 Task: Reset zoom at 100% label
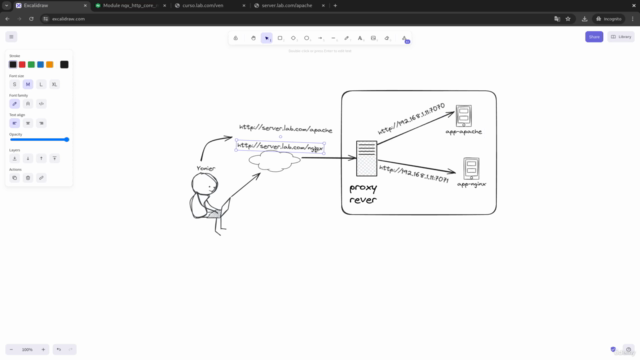tap(27, 349)
